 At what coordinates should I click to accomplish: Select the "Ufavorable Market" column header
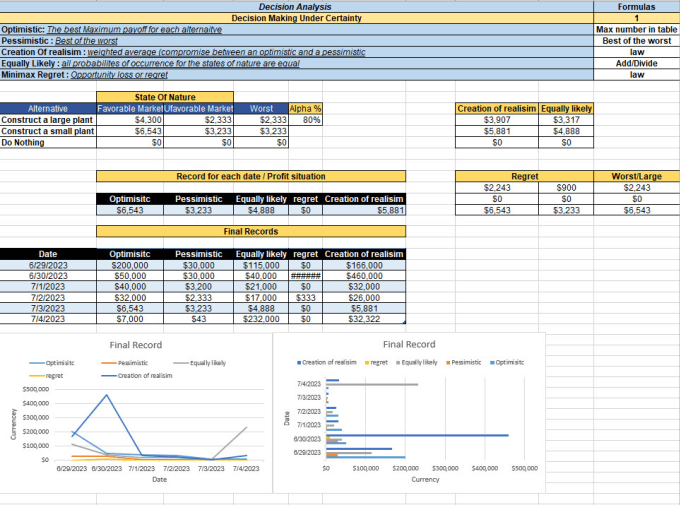198,108
